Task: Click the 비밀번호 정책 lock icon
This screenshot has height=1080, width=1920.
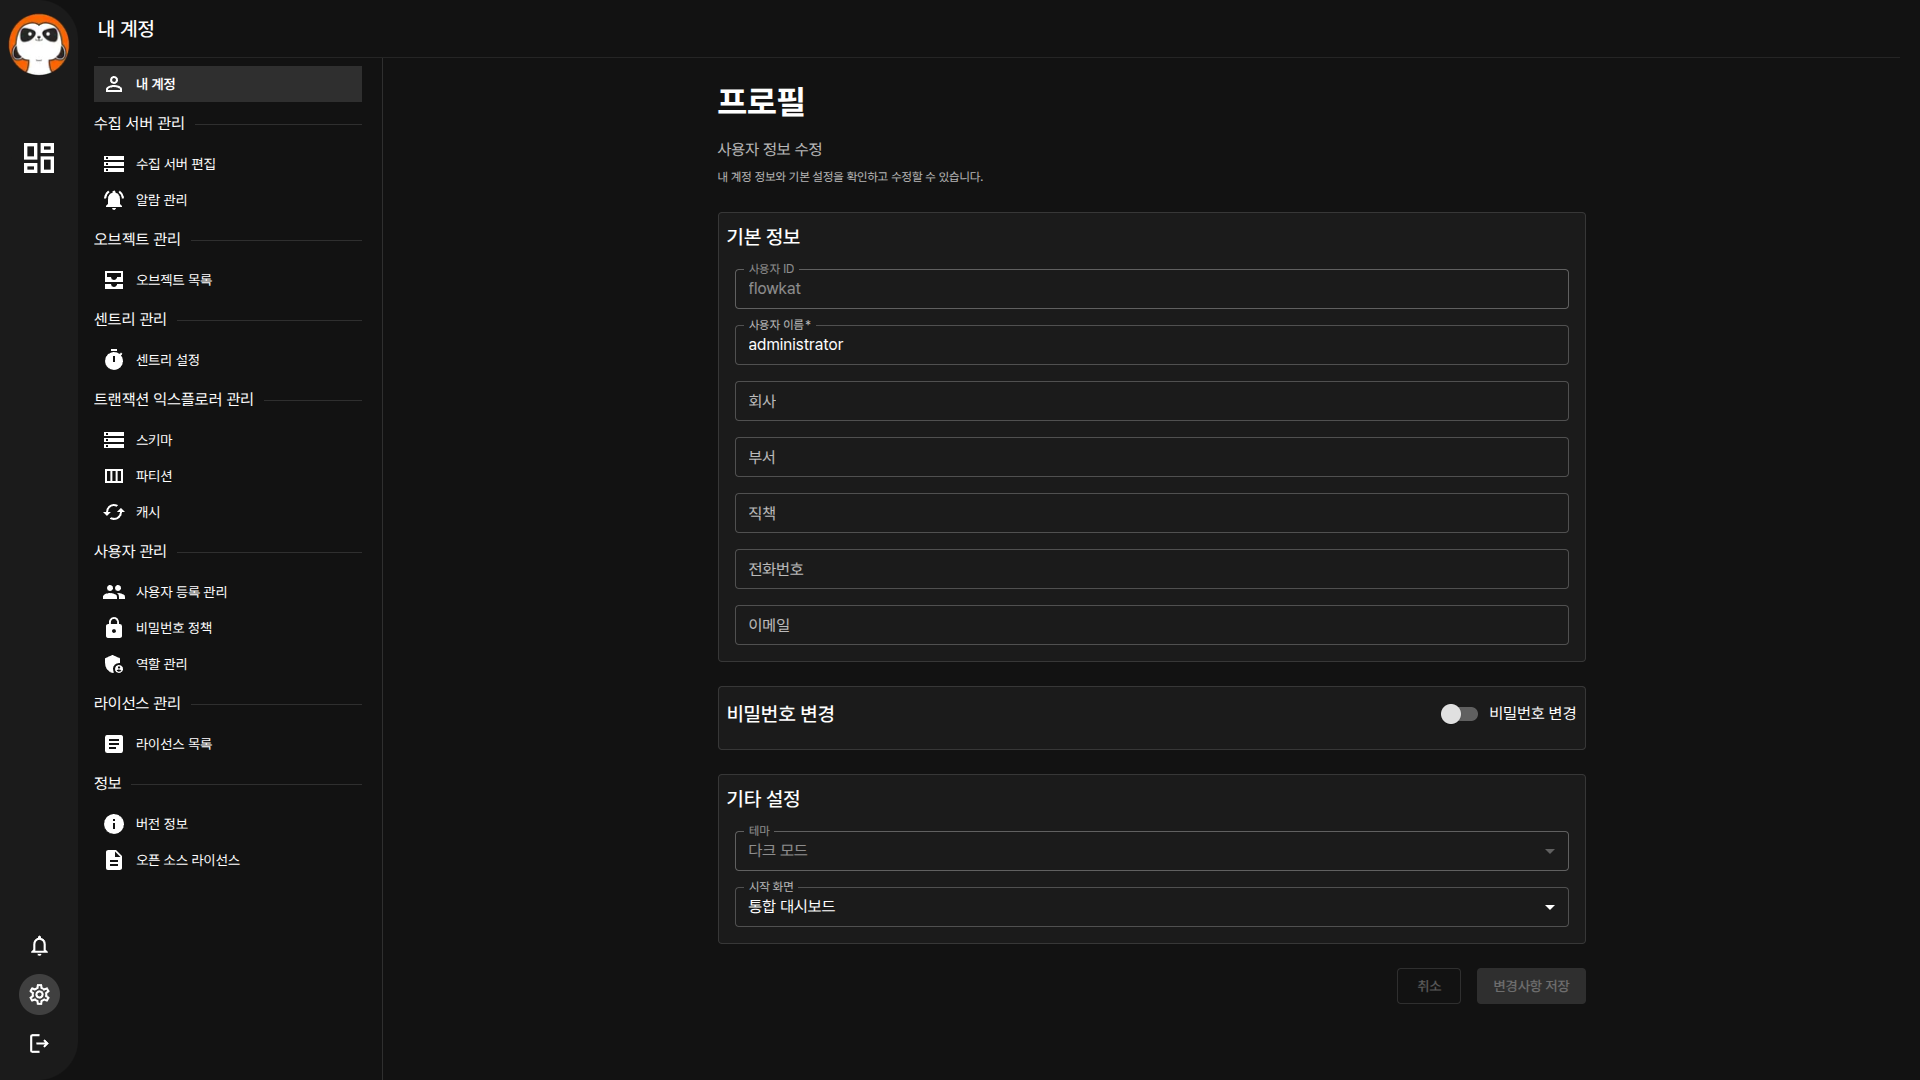Action: pos(114,628)
